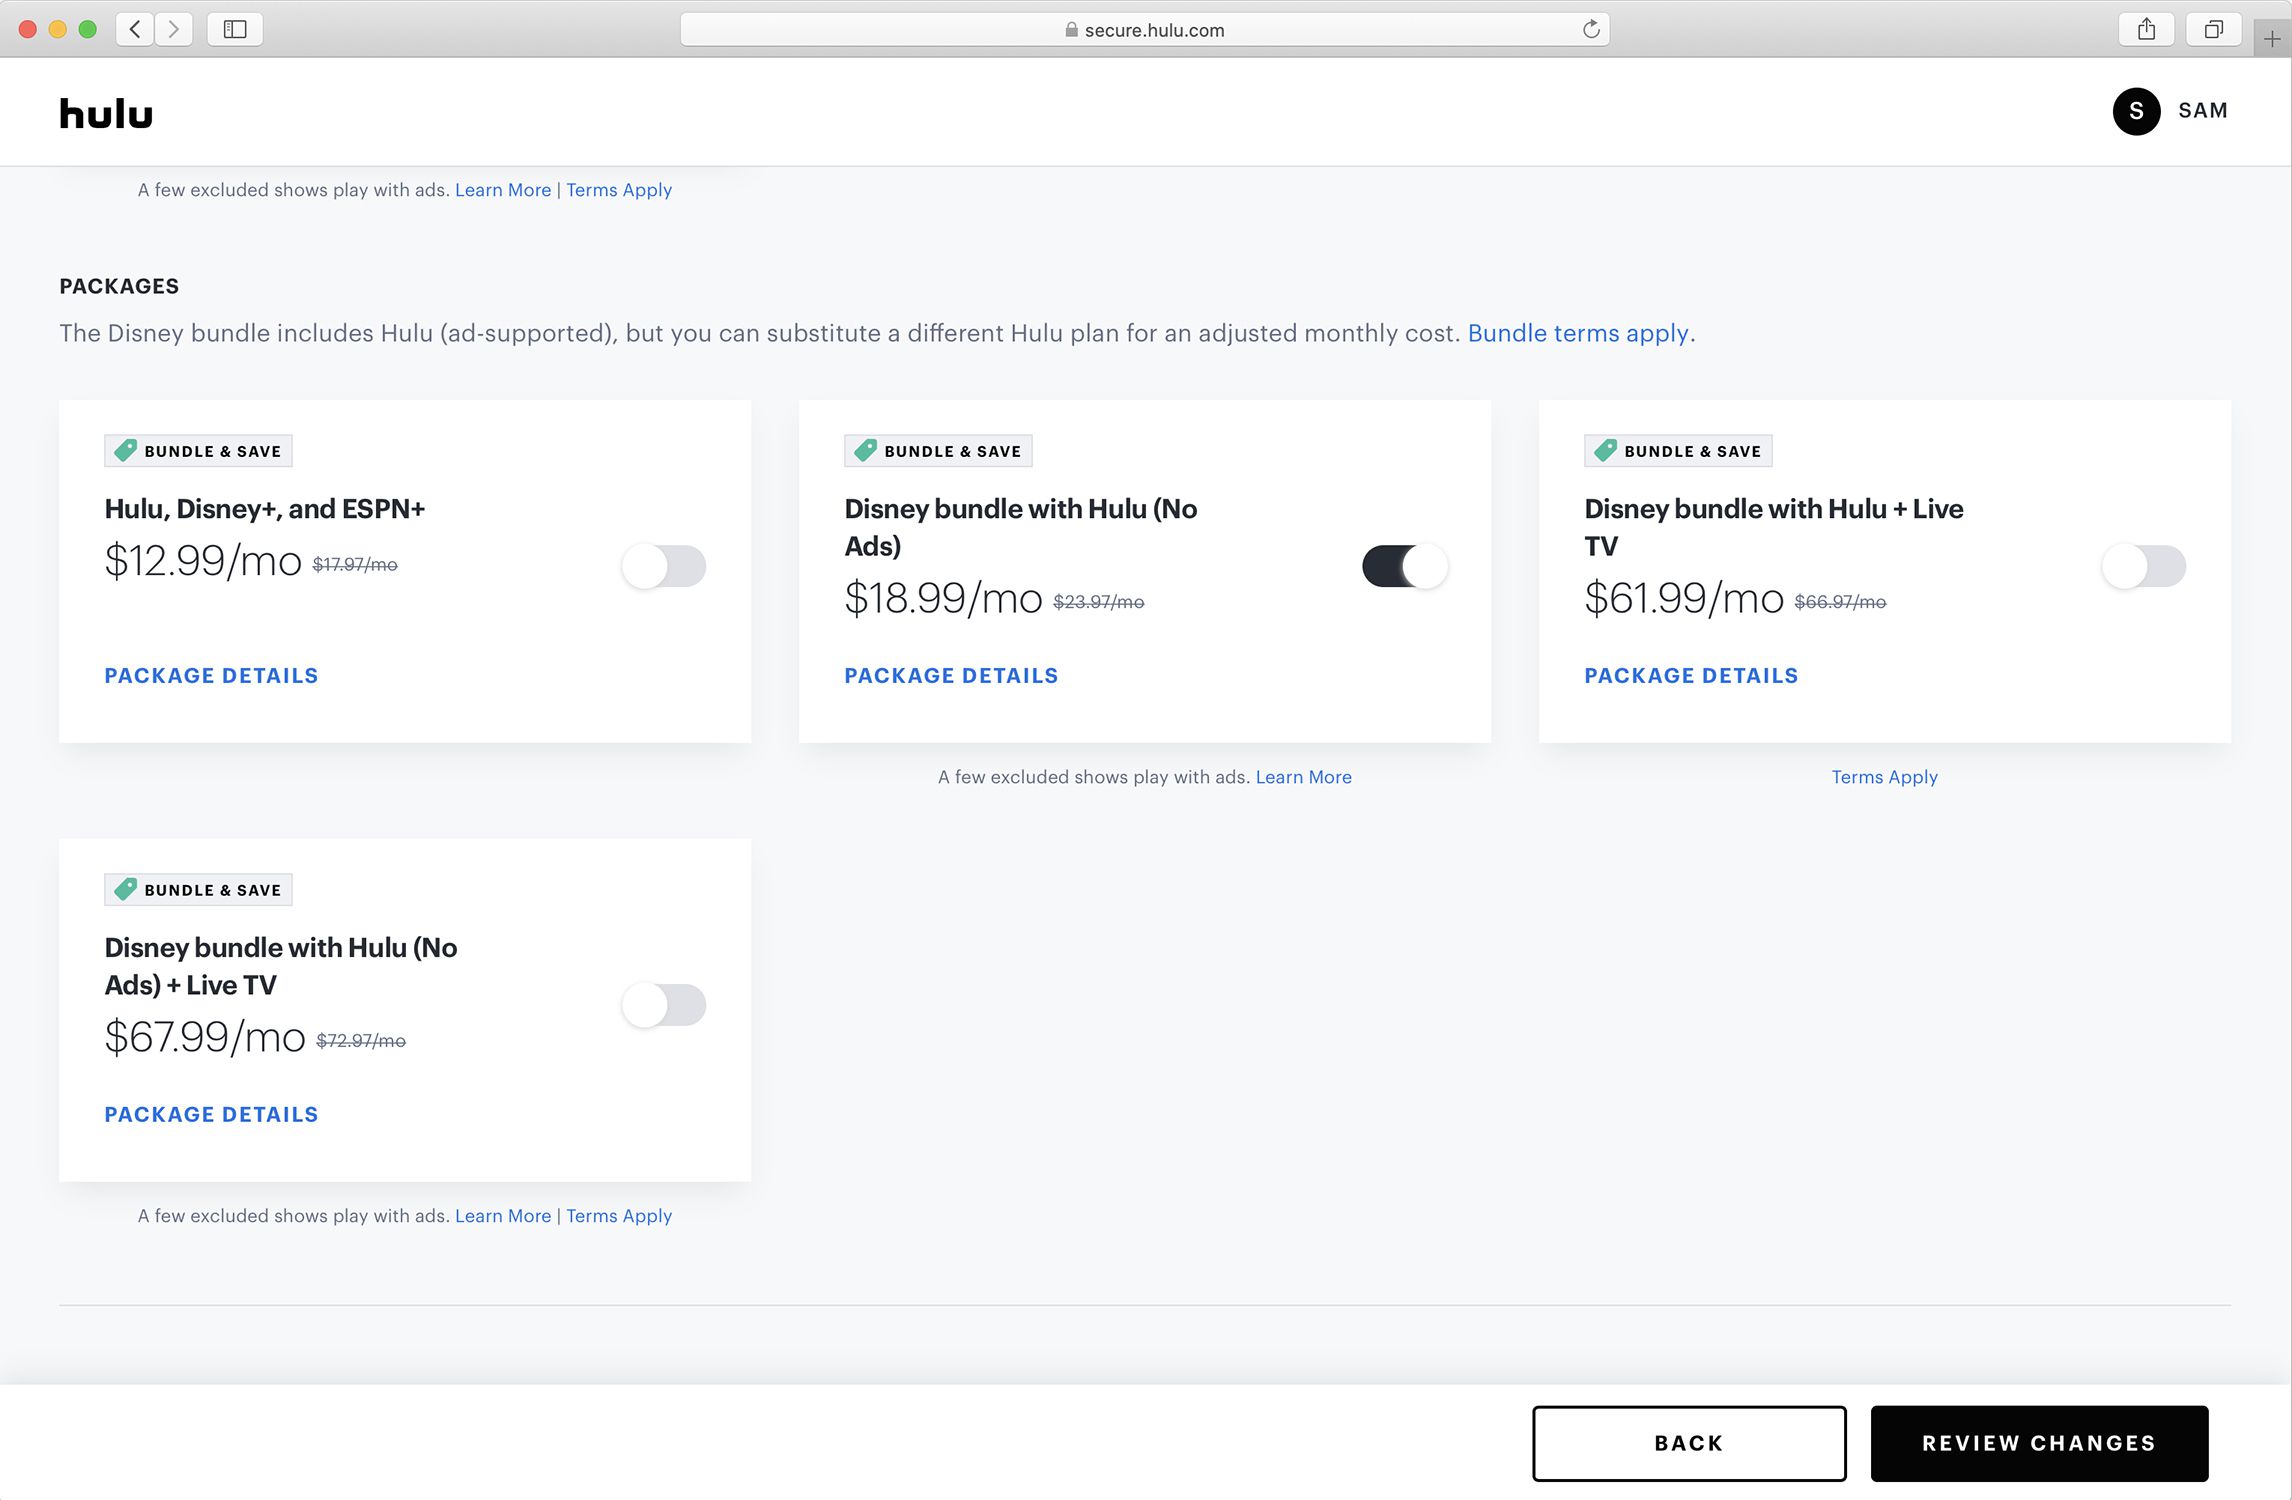Screen dimensions: 2292x1500
Task: Click the Bundle & Save tag on the $67.99 card
Action: click(198, 890)
